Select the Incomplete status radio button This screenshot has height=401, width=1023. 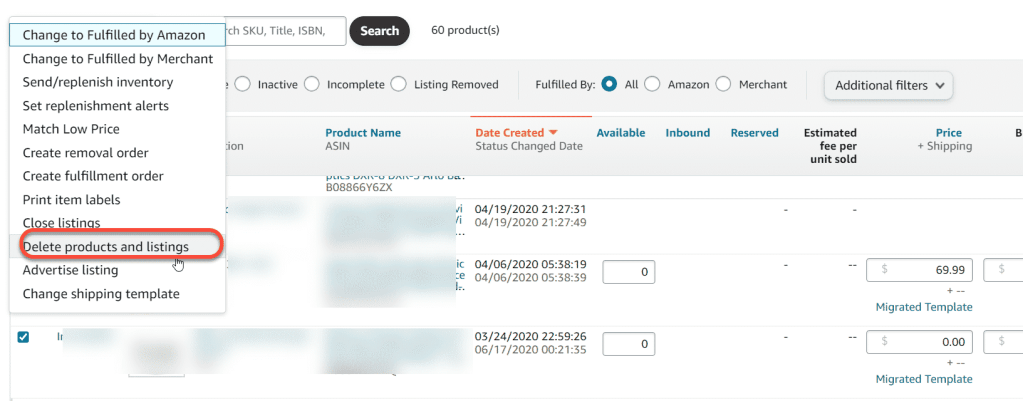click(x=312, y=85)
